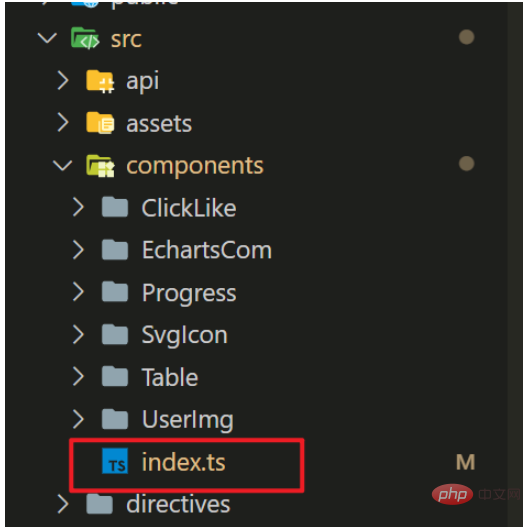Expand the api folder chevron
The width and height of the screenshot is (531, 527).
tap(63, 81)
